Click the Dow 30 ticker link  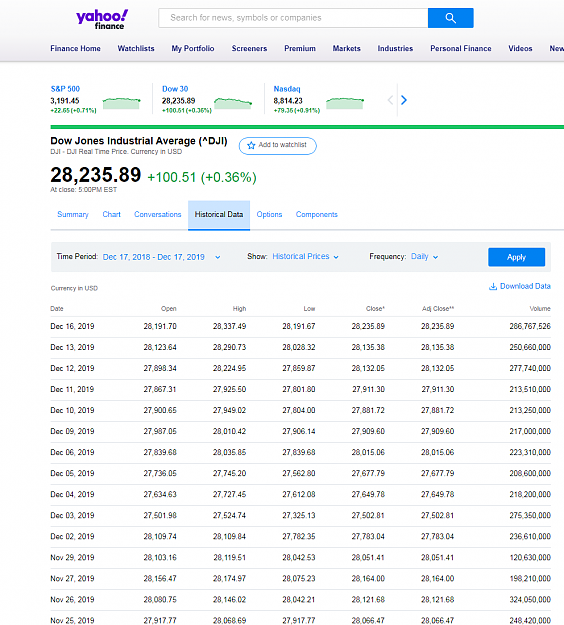[175, 89]
